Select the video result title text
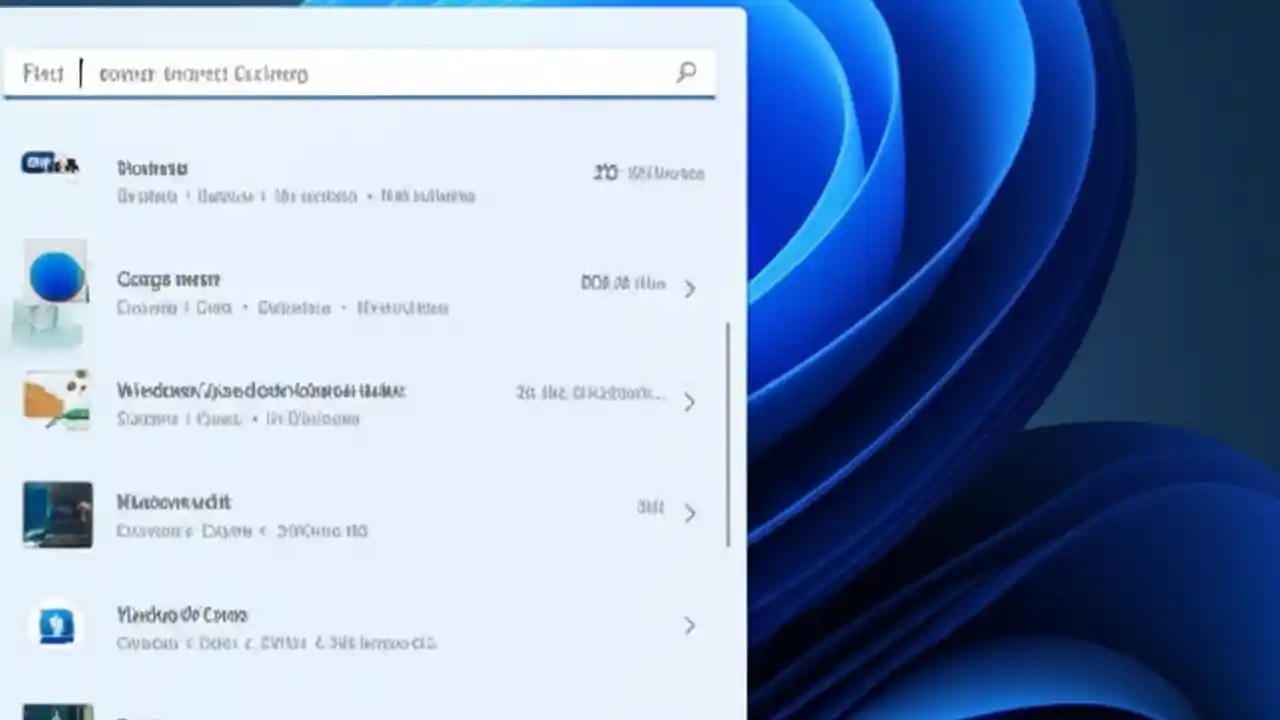The height and width of the screenshot is (720, 1280). click(181, 614)
